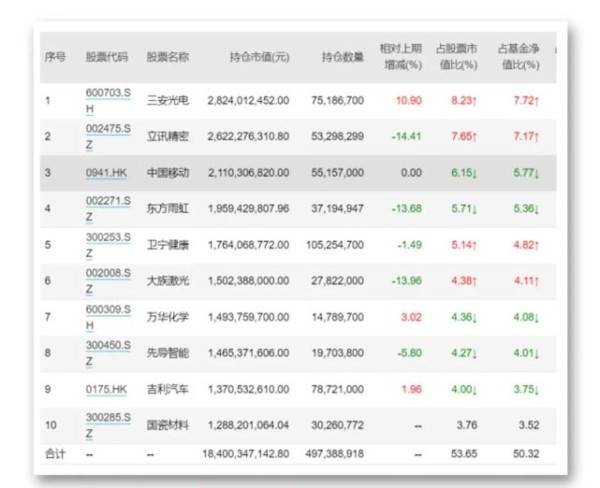The width and height of the screenshot is (600, 488).
Task: Click the market value 2,110,306,820.00
Action: pos(248,173)
